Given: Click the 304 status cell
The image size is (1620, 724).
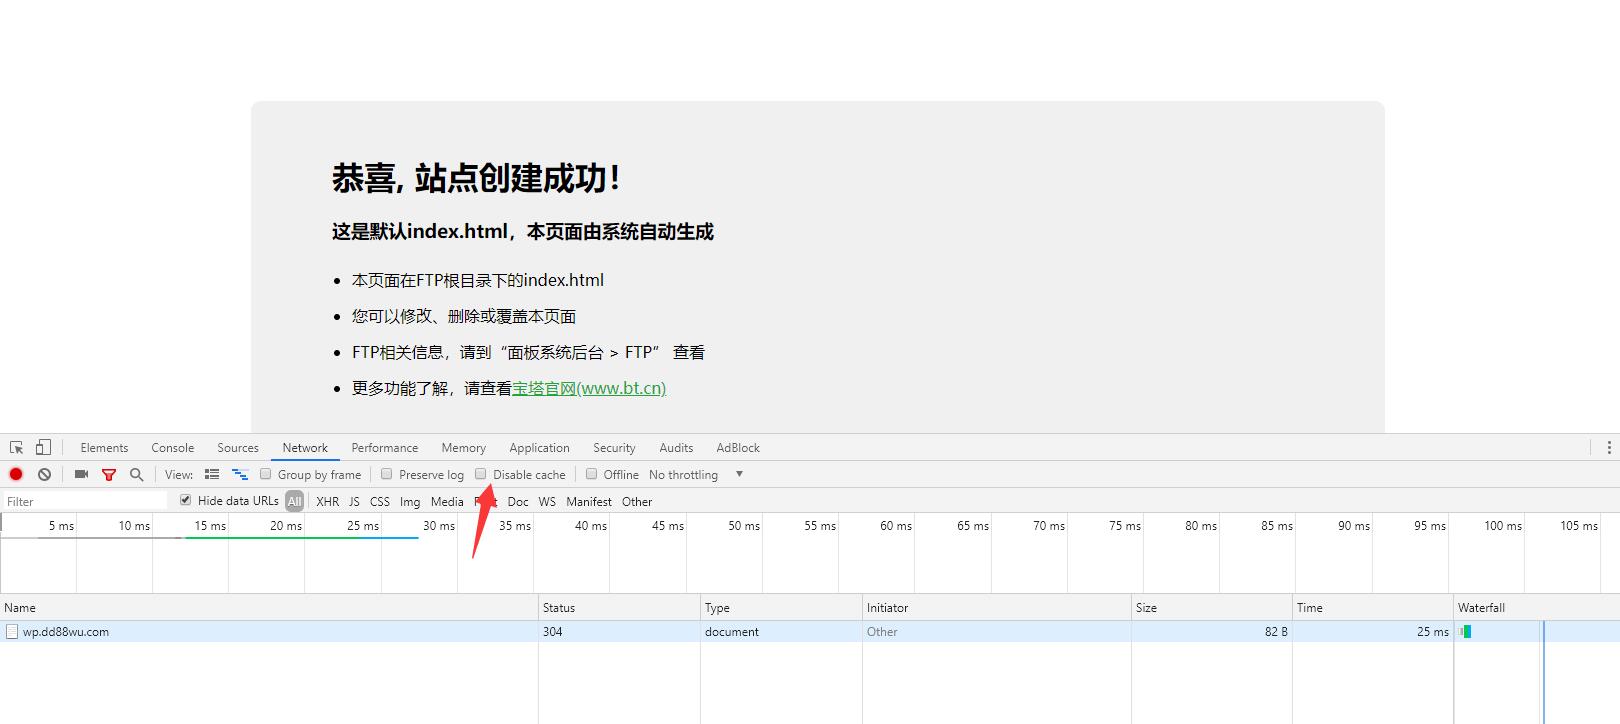Looking at the screenshot, I should [x=619, y=632].
